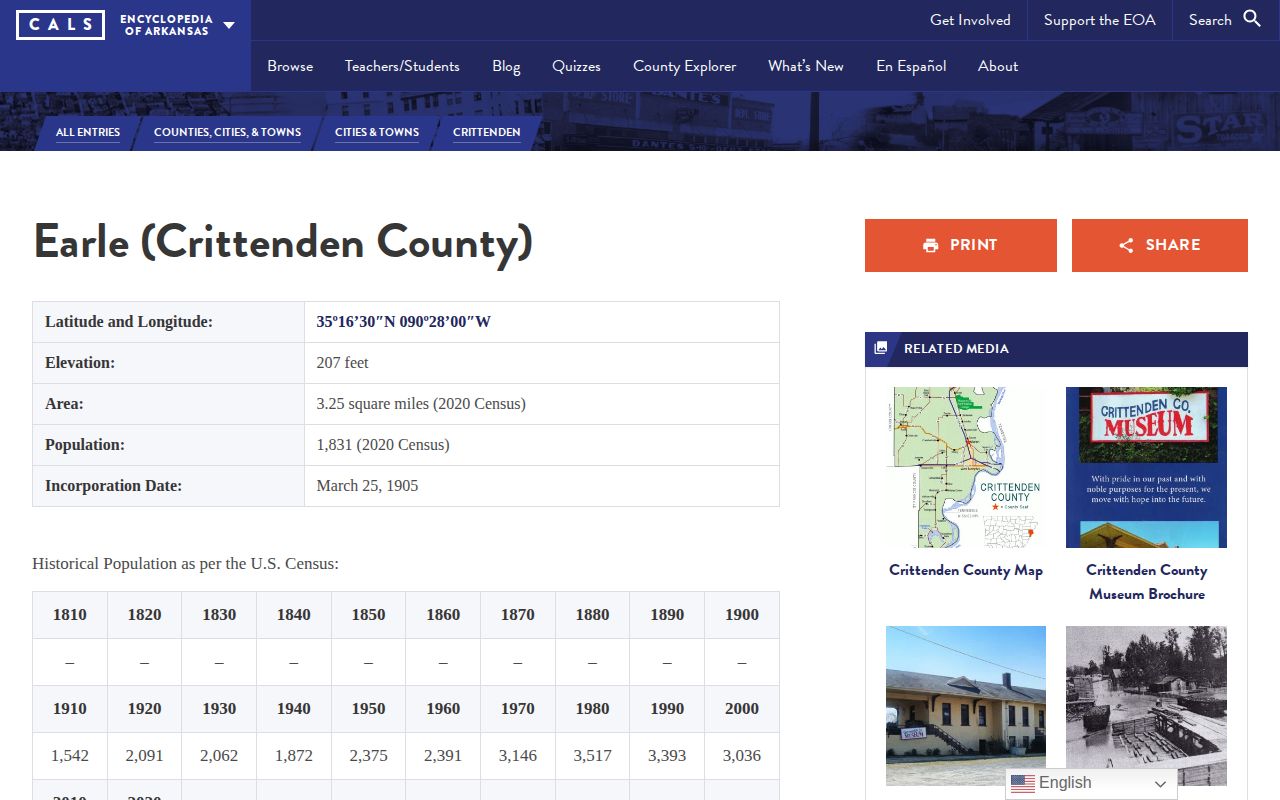Go to All Entries breadcrumb

88,132
